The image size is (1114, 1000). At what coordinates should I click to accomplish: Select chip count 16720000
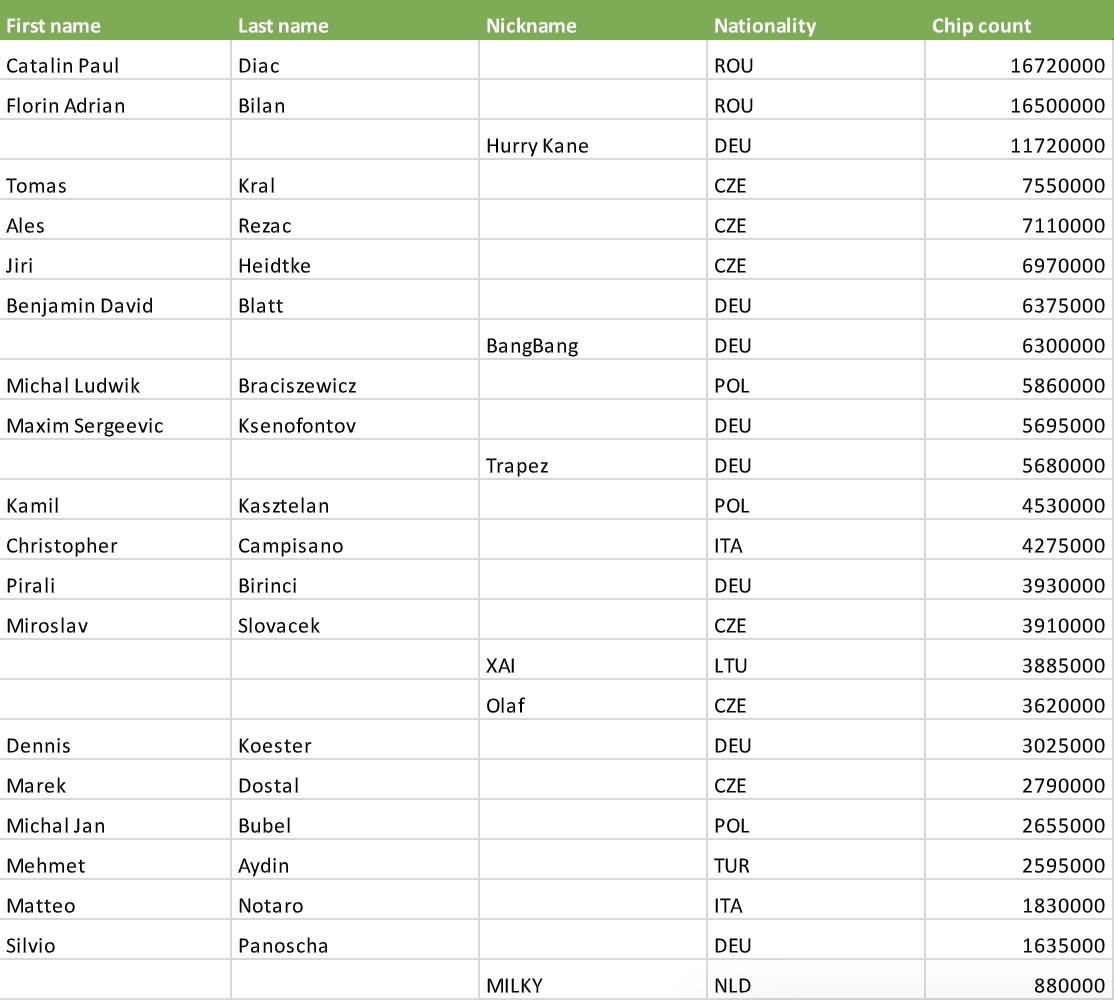coord(1057,66)
